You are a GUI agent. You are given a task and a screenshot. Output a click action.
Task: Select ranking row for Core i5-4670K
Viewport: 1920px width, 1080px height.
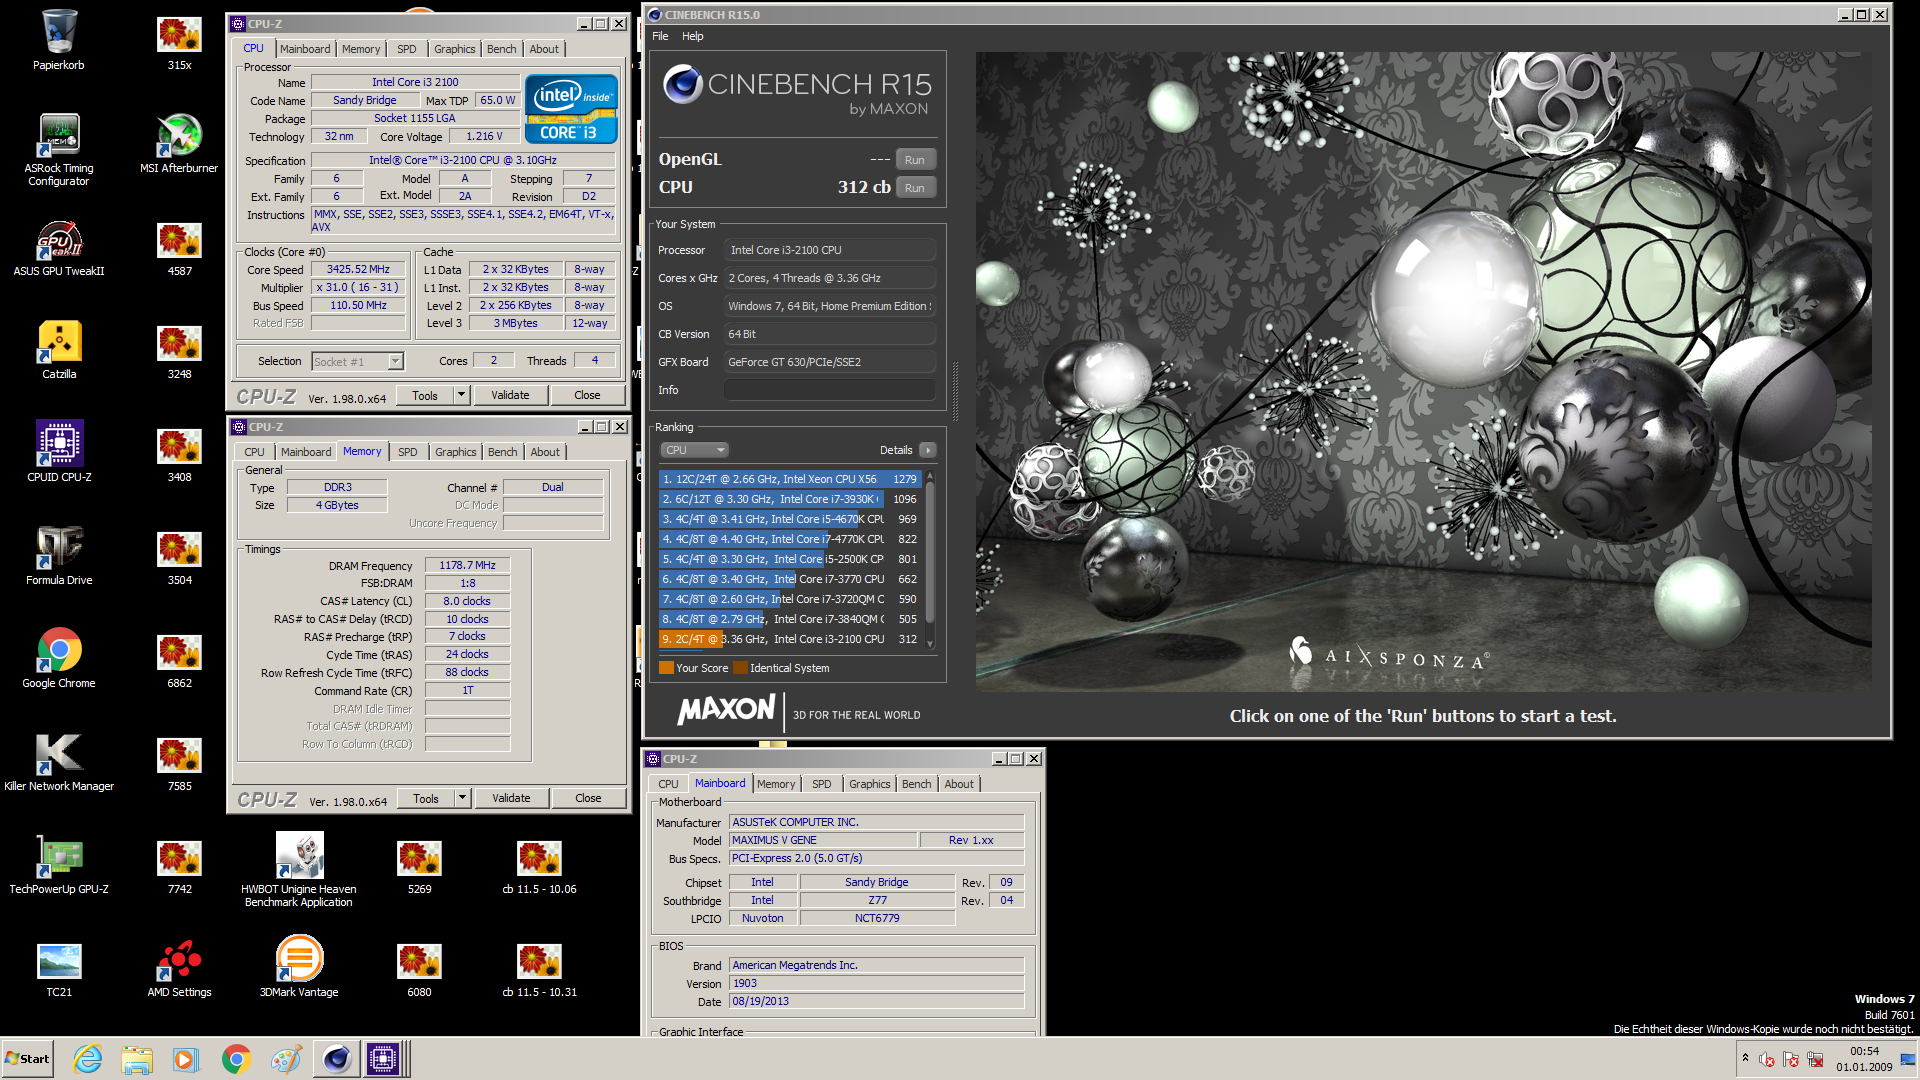click(x=789, y=519)
